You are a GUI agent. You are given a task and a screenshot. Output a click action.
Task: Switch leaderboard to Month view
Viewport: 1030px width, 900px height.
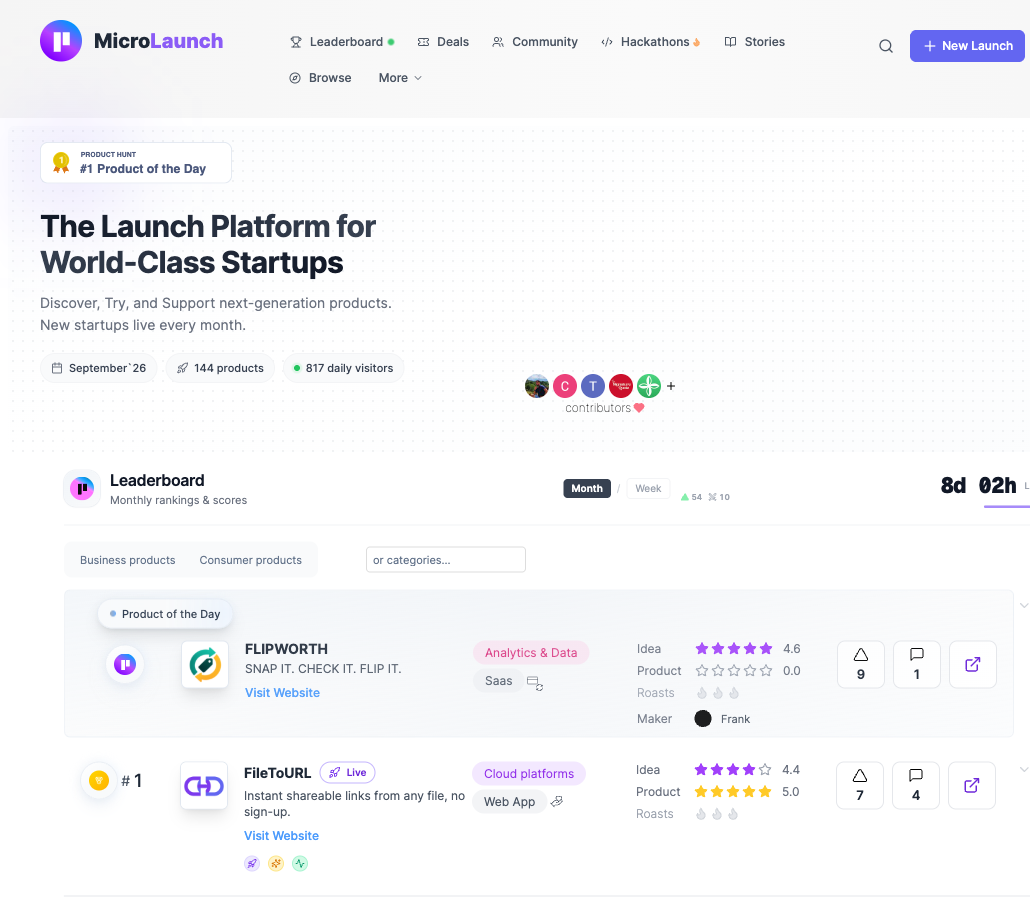click(587, 488)
